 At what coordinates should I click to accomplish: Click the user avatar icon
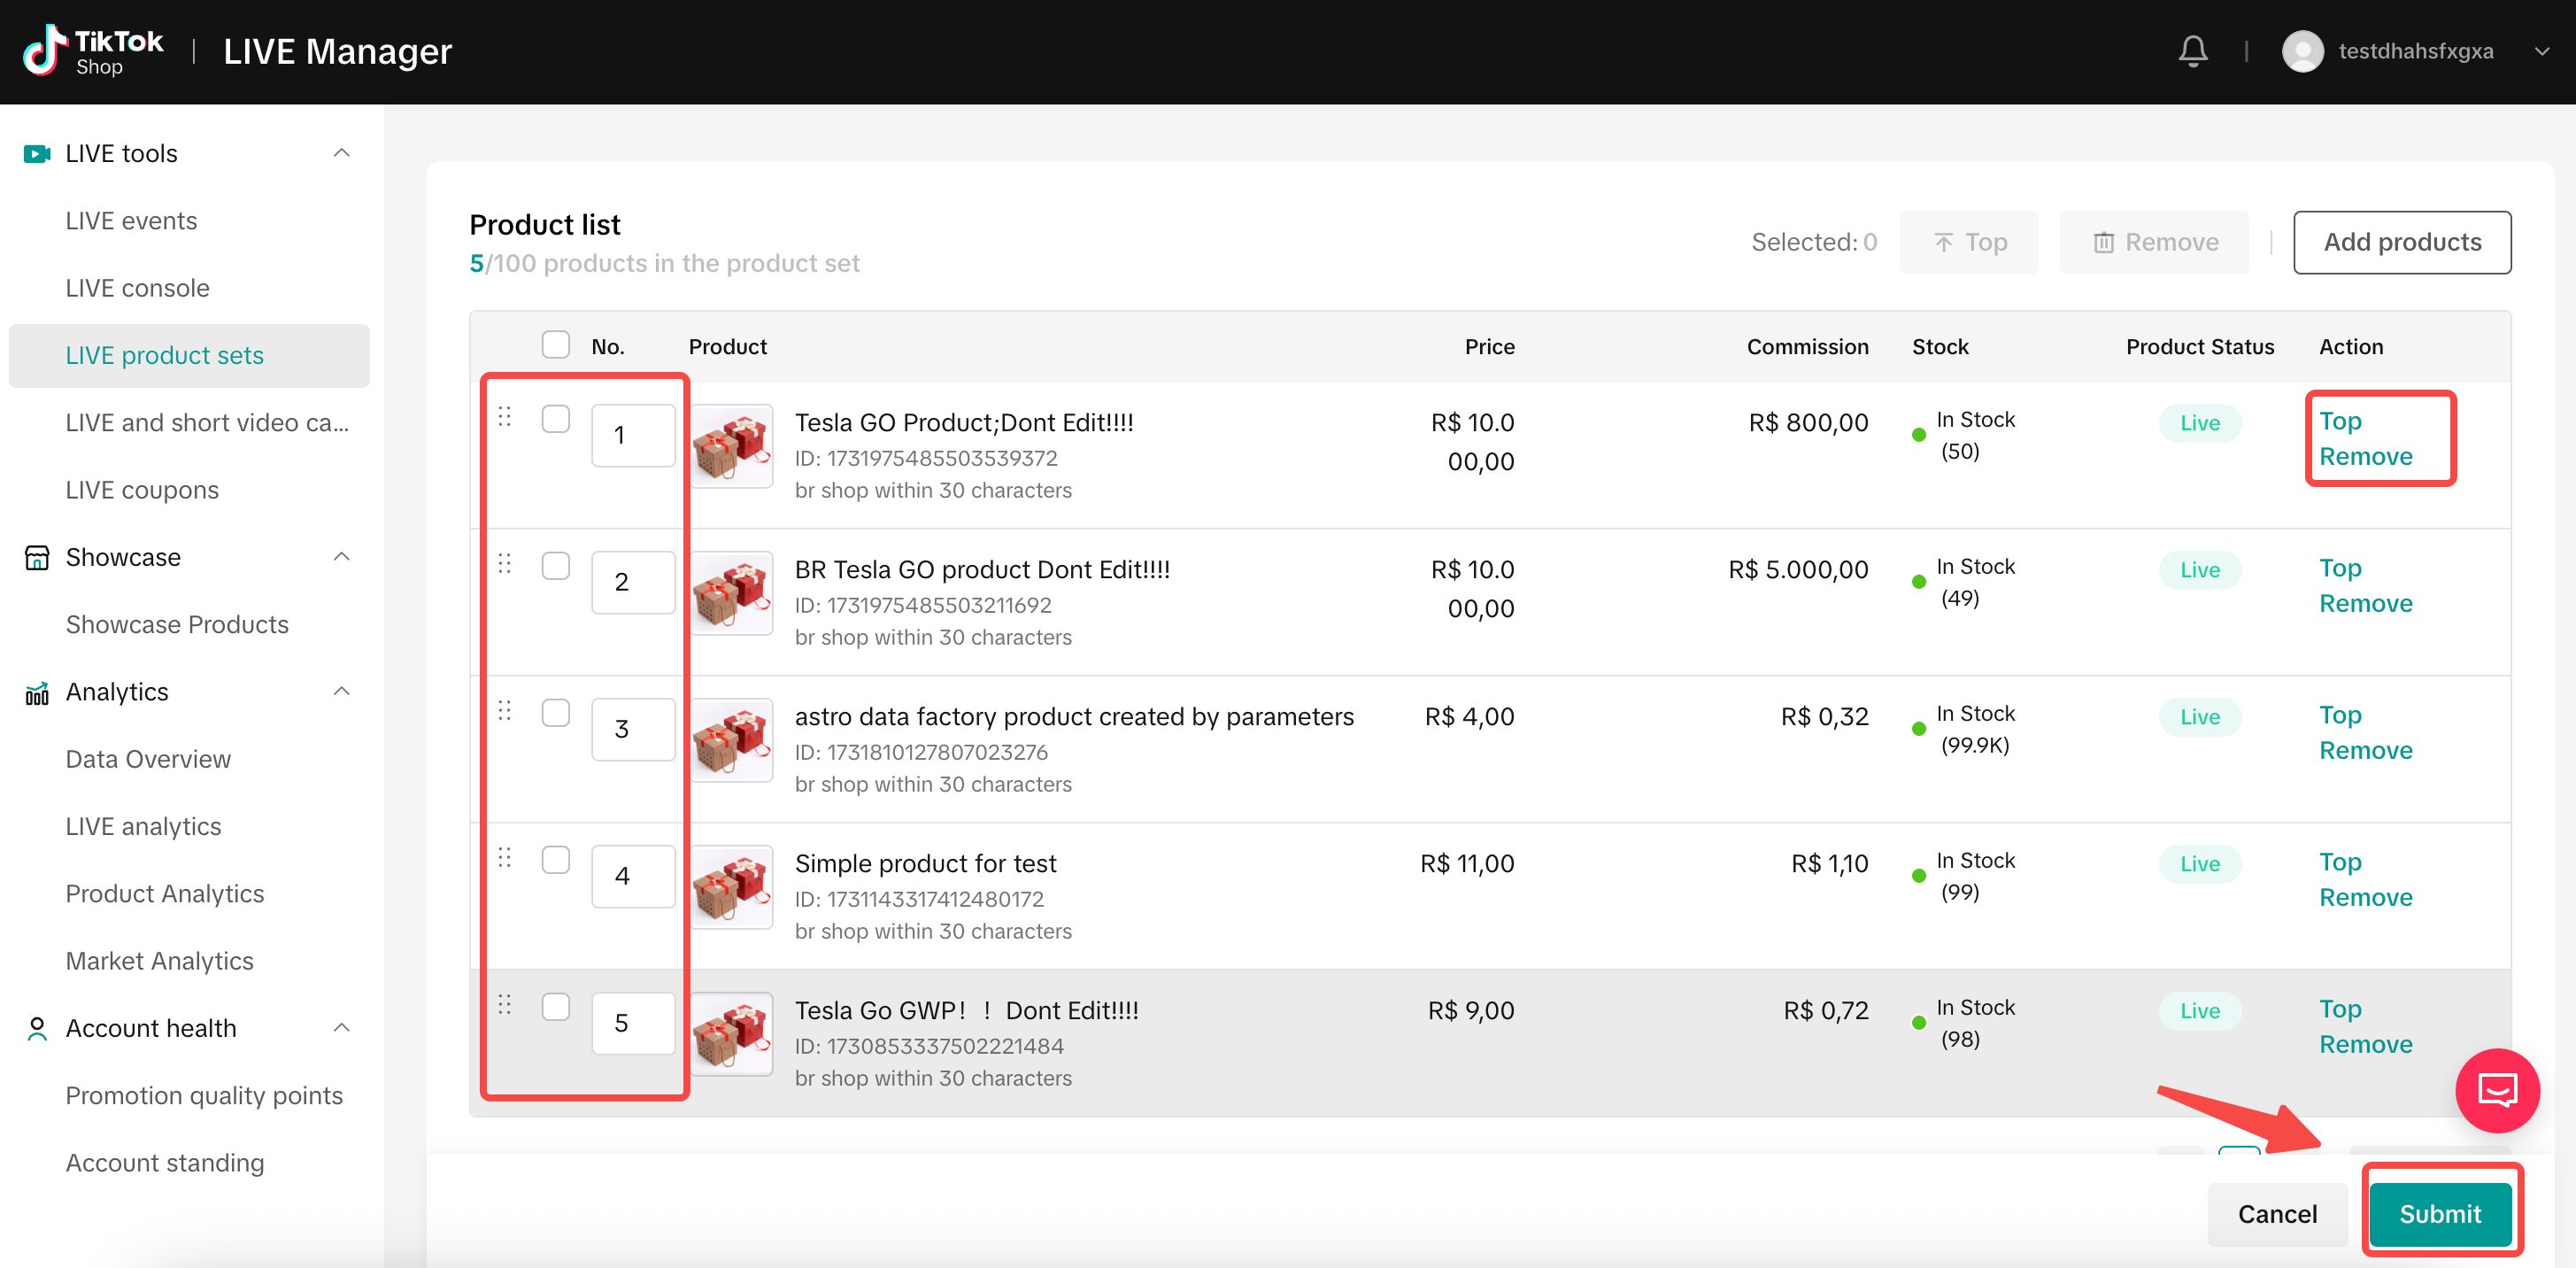[2302, 51]
